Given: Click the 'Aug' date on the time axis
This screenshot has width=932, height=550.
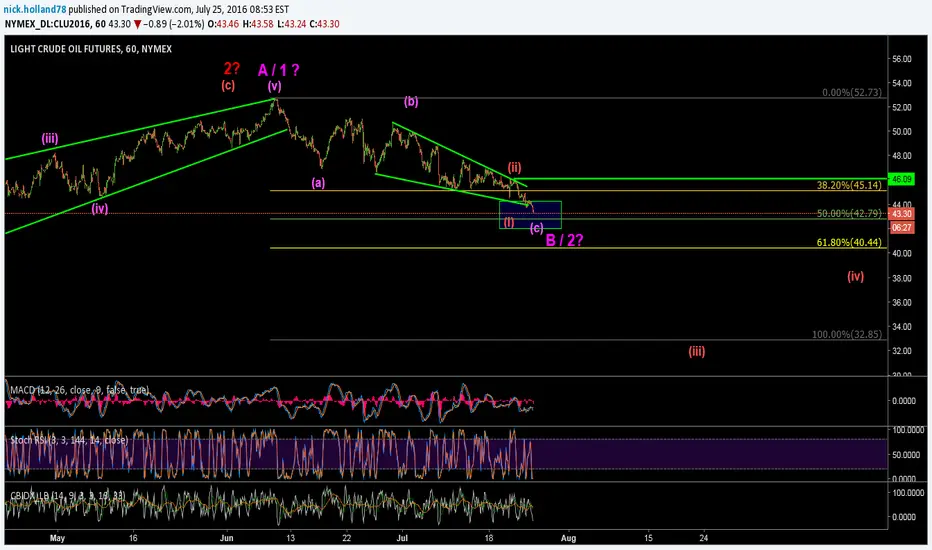Looking at the screenshot, I should pyautogui.click(x=568, y=538).
